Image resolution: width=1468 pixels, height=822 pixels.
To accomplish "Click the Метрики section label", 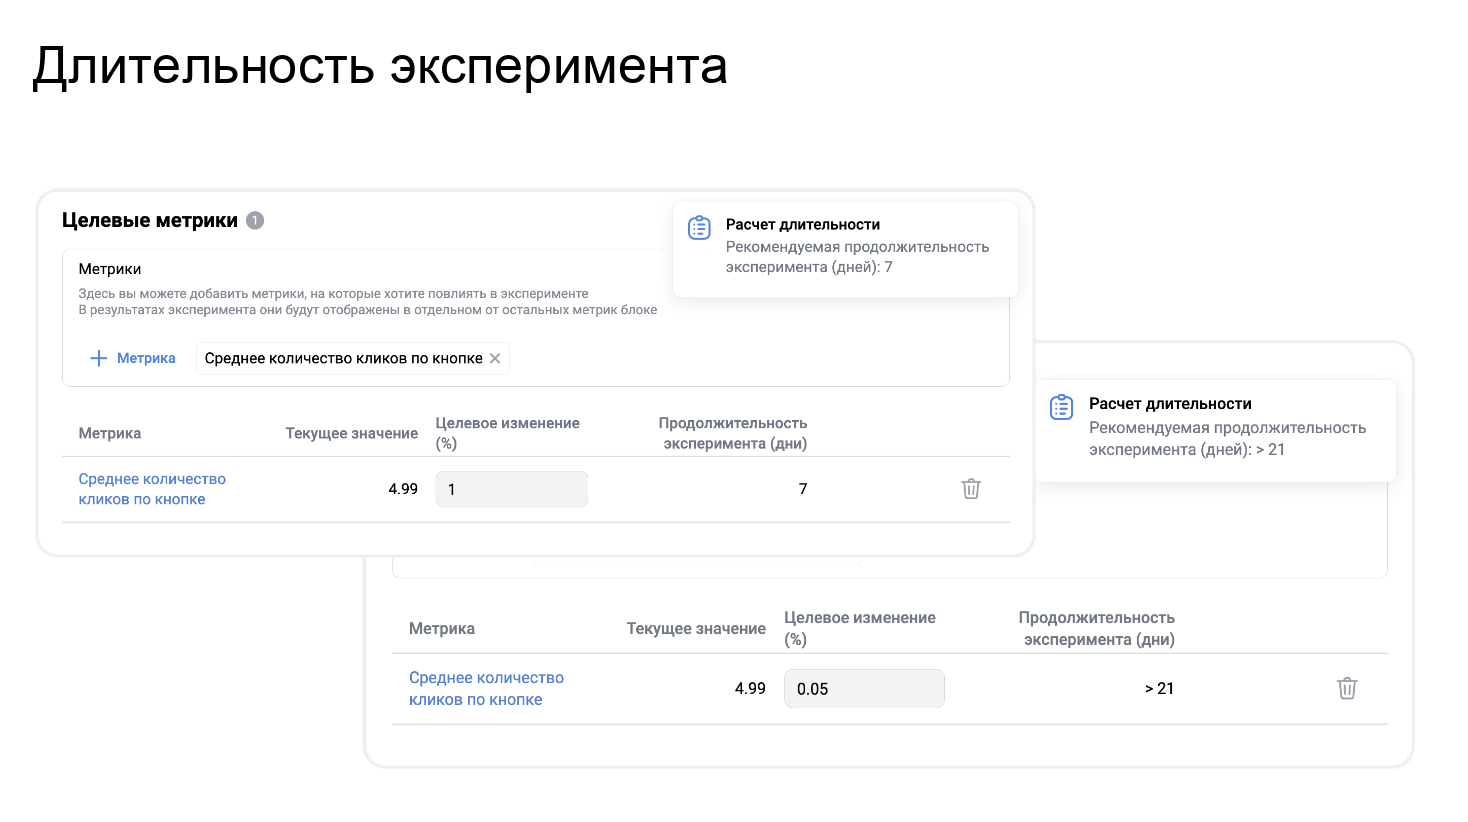I will pos(110,269).
